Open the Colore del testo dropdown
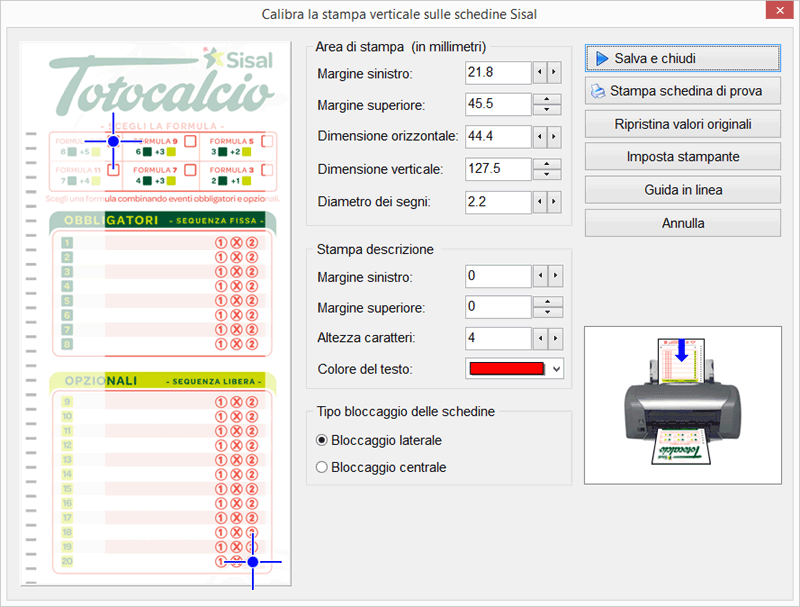This screenshot has width=800, height=607. click(x=556, y=369)
